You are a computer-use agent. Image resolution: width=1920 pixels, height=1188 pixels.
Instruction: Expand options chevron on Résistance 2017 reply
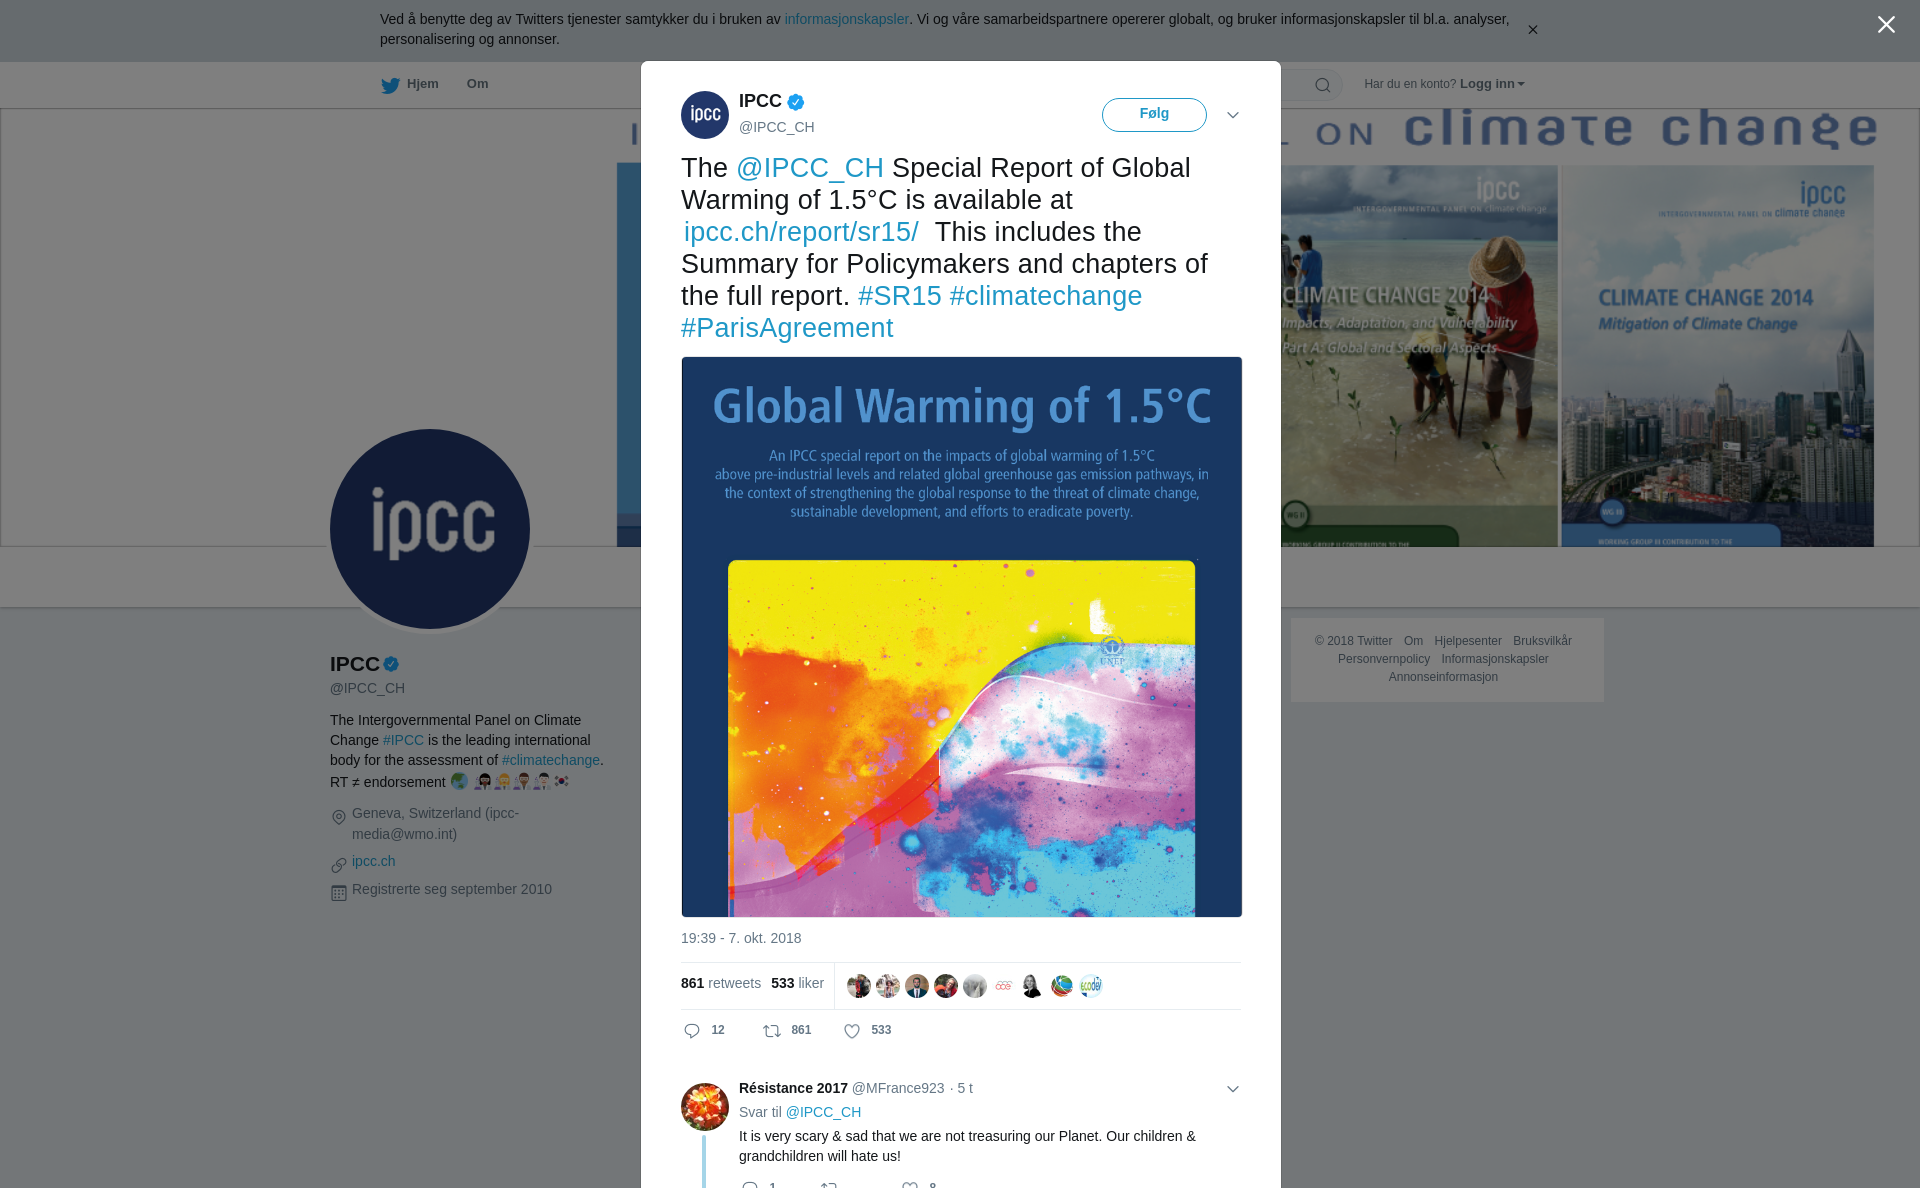(1233, 1089)
